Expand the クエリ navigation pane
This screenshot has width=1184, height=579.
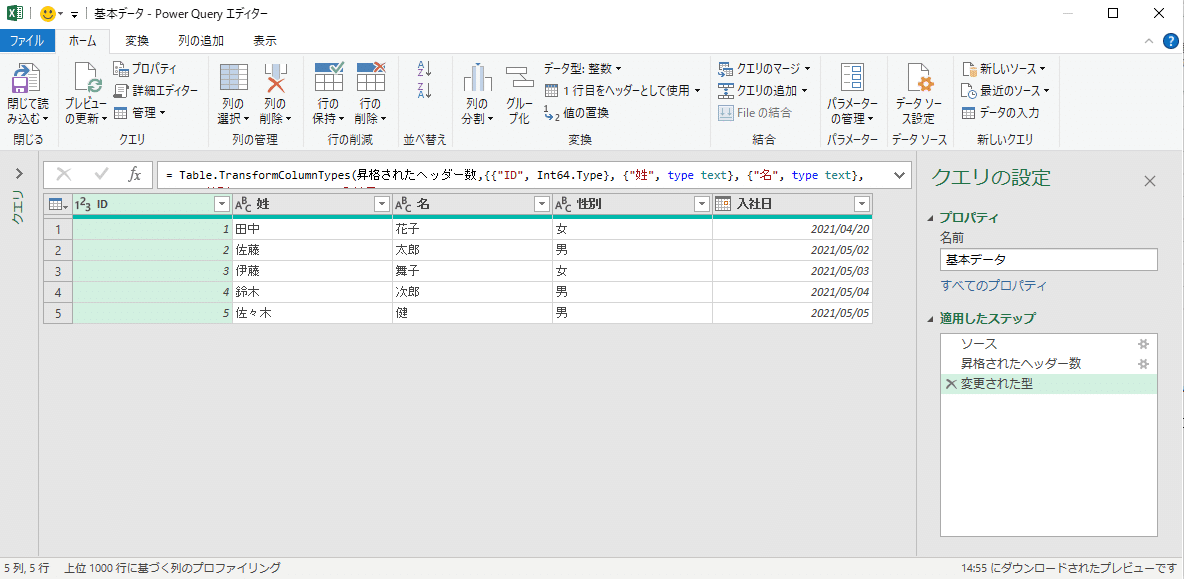(18, 173)
